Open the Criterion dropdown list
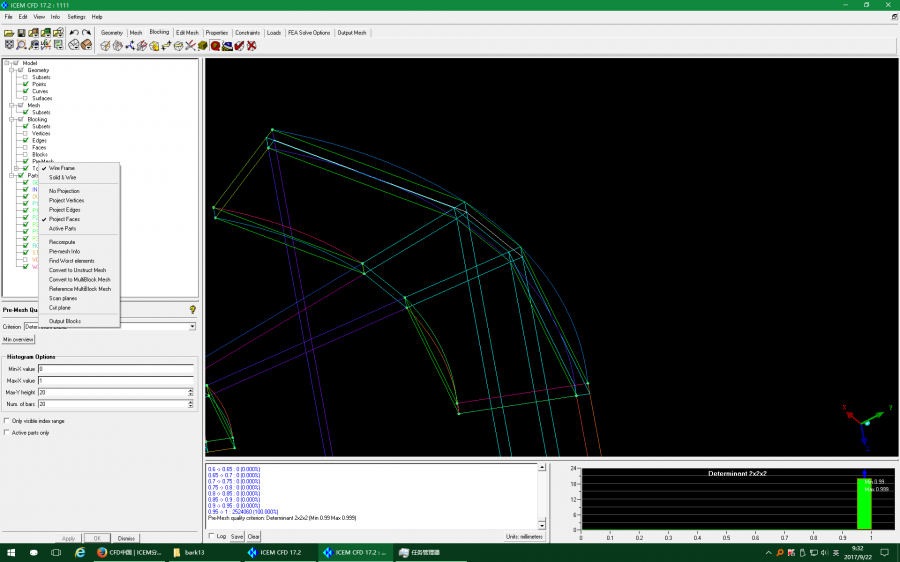 pos(191,326)
